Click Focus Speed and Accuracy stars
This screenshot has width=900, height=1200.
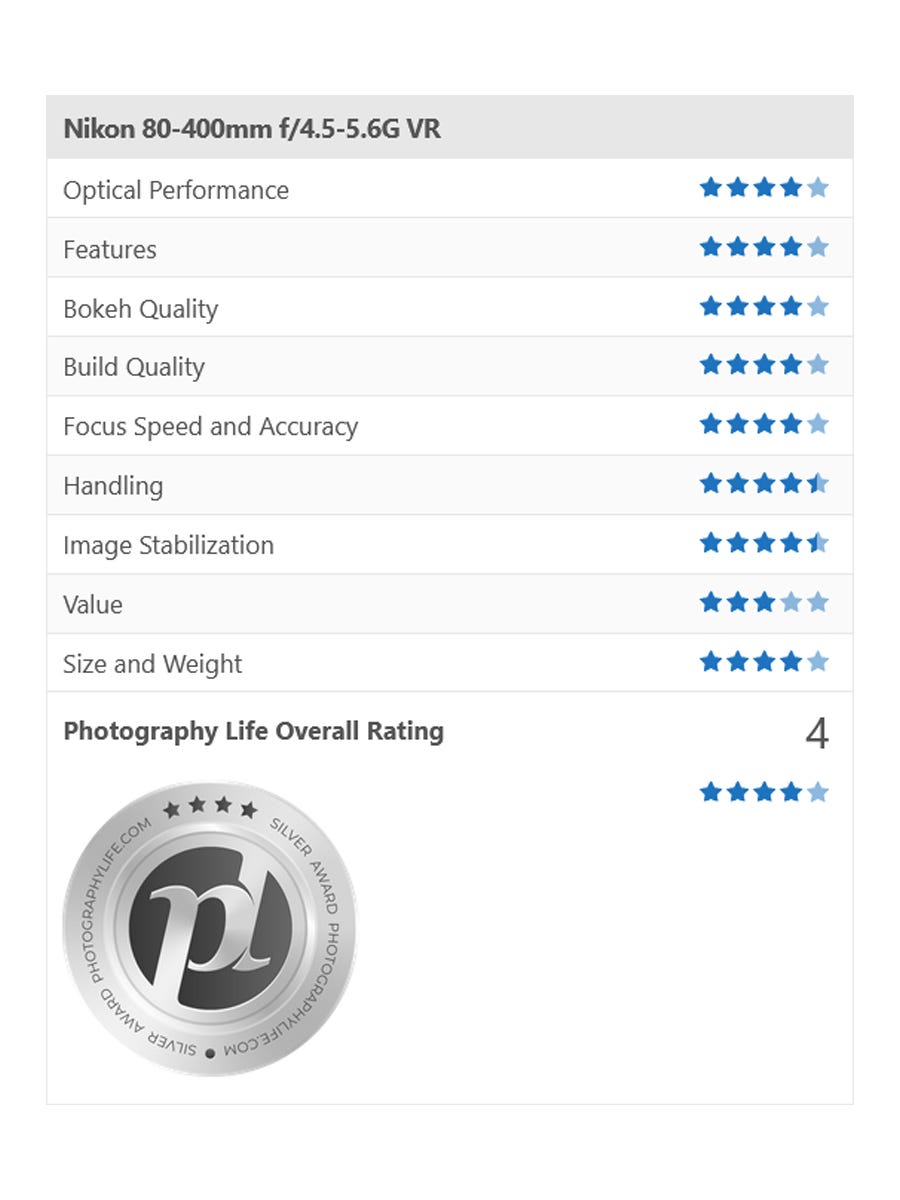click(764, 424)
